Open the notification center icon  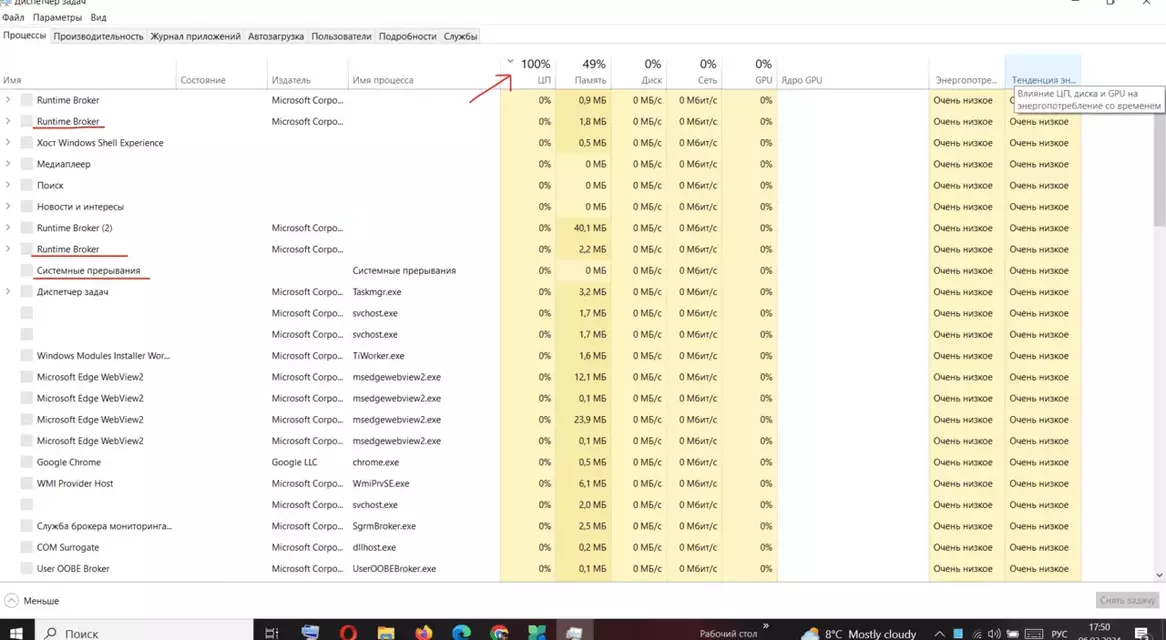(x=1142, y=633)
